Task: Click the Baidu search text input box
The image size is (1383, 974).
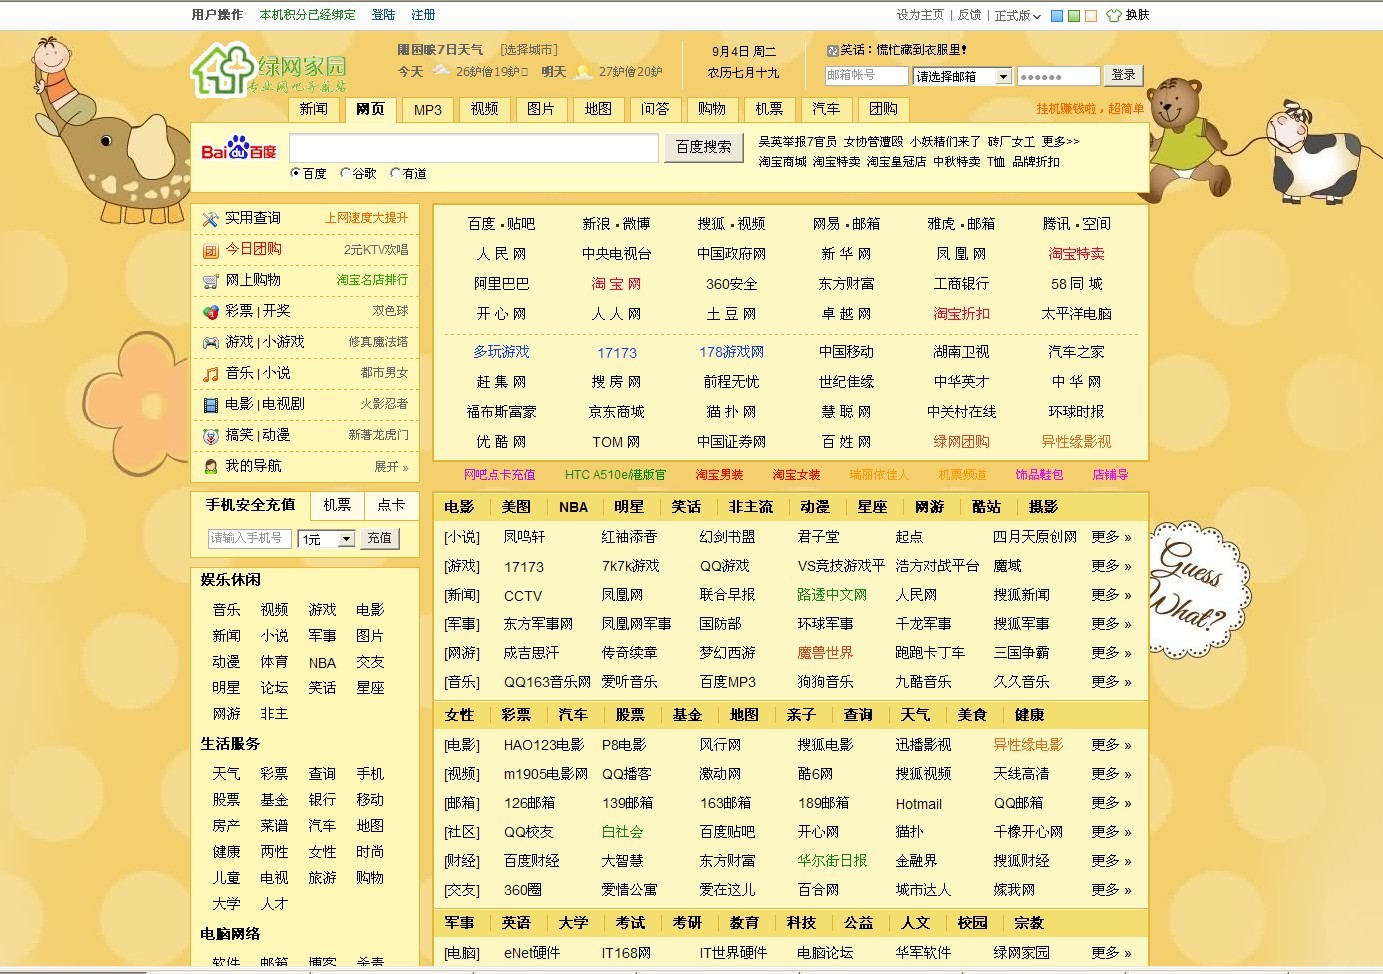Action: (473, 148)
